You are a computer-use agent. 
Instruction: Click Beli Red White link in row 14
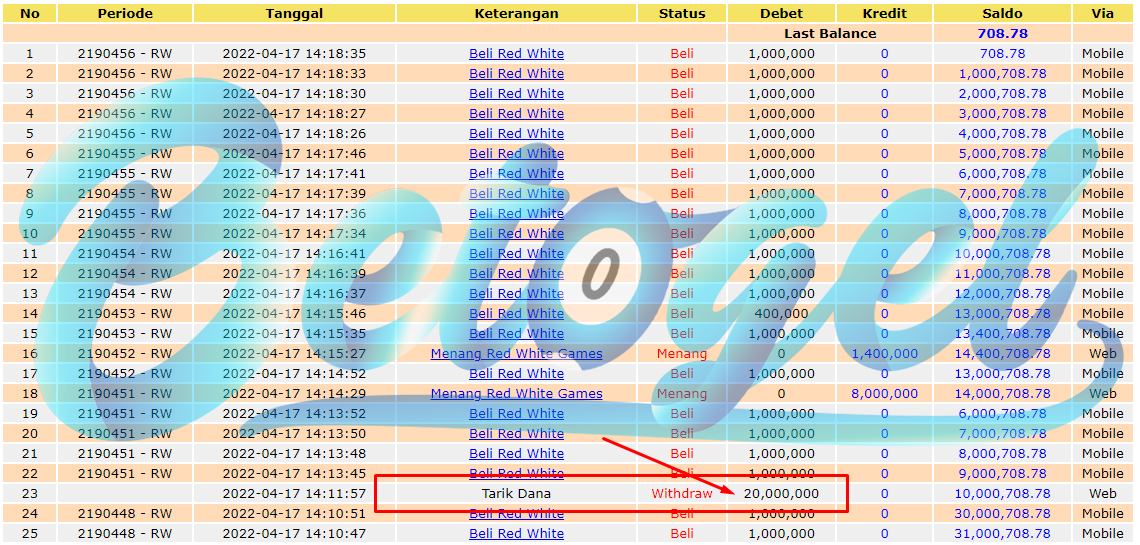tap(516, 314)
